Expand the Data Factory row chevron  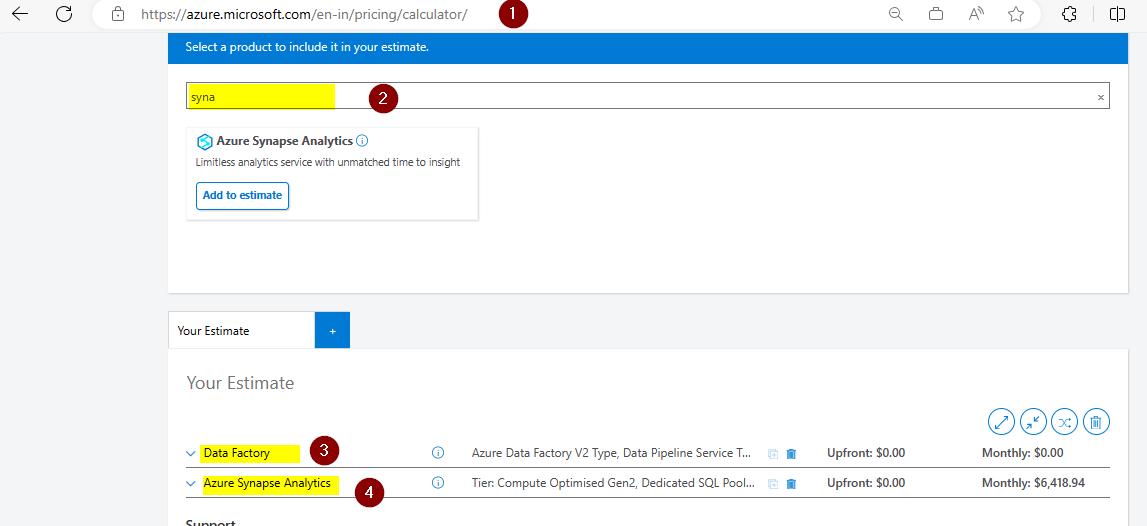(x=191, y=454)
